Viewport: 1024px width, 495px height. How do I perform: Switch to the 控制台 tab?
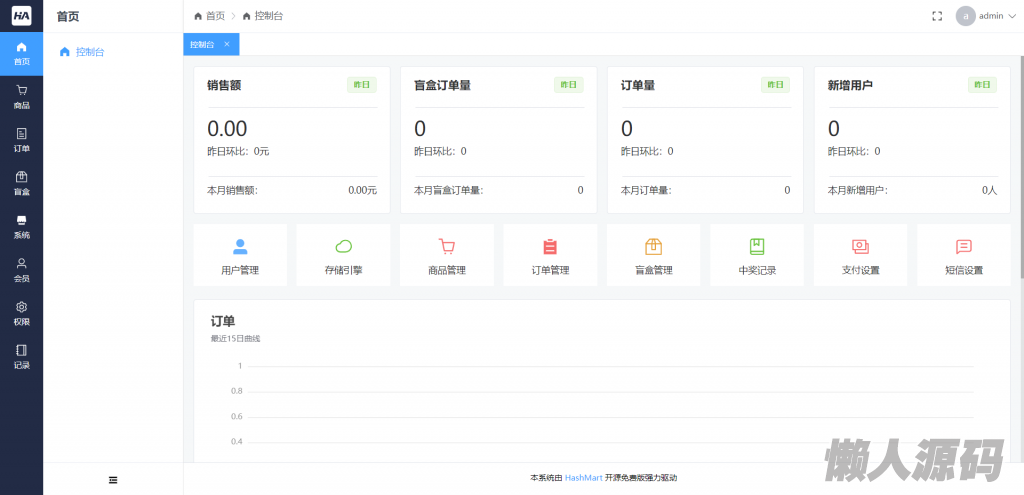(202, 44)
